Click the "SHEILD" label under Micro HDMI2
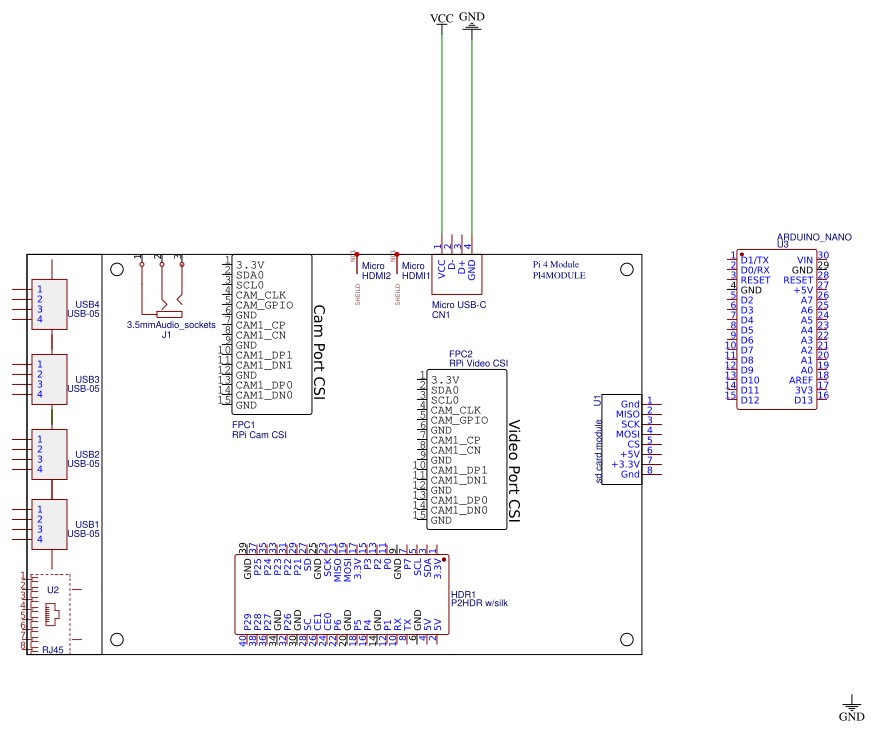Image resolution: width=875 pixels, height=733 pixels. click(358, 295)
